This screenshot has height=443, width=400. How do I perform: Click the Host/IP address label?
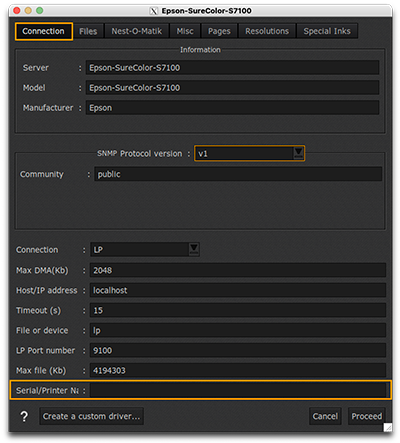47,290
